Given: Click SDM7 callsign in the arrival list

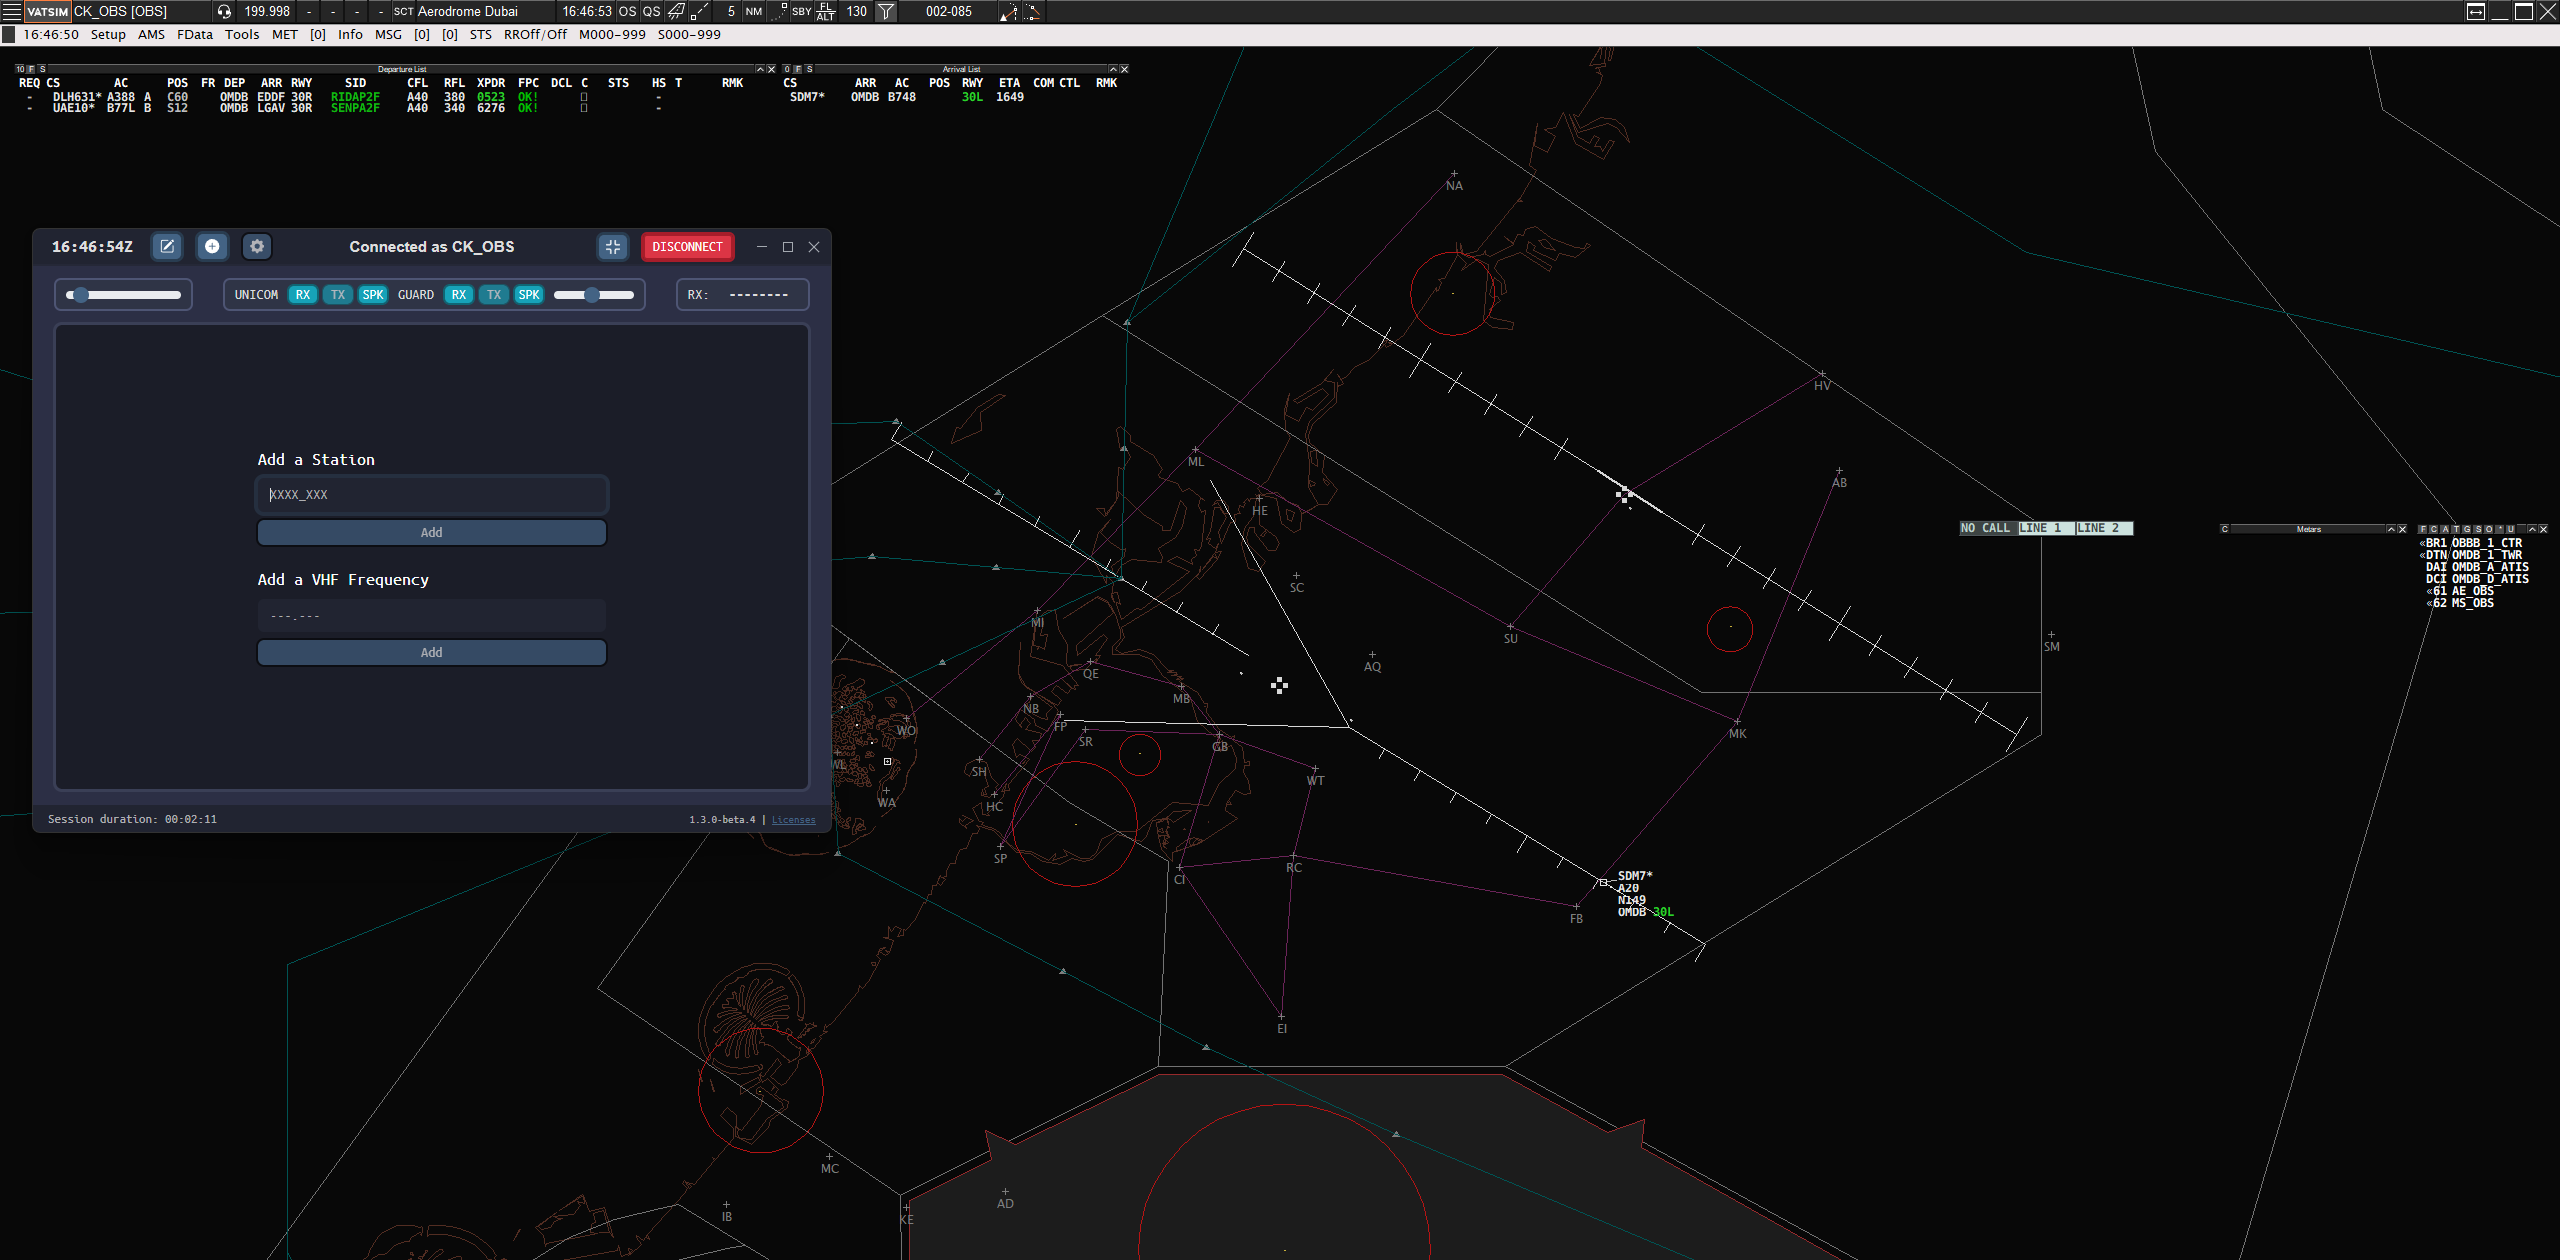Looking at the screenshot, I should tap(807, 97).
